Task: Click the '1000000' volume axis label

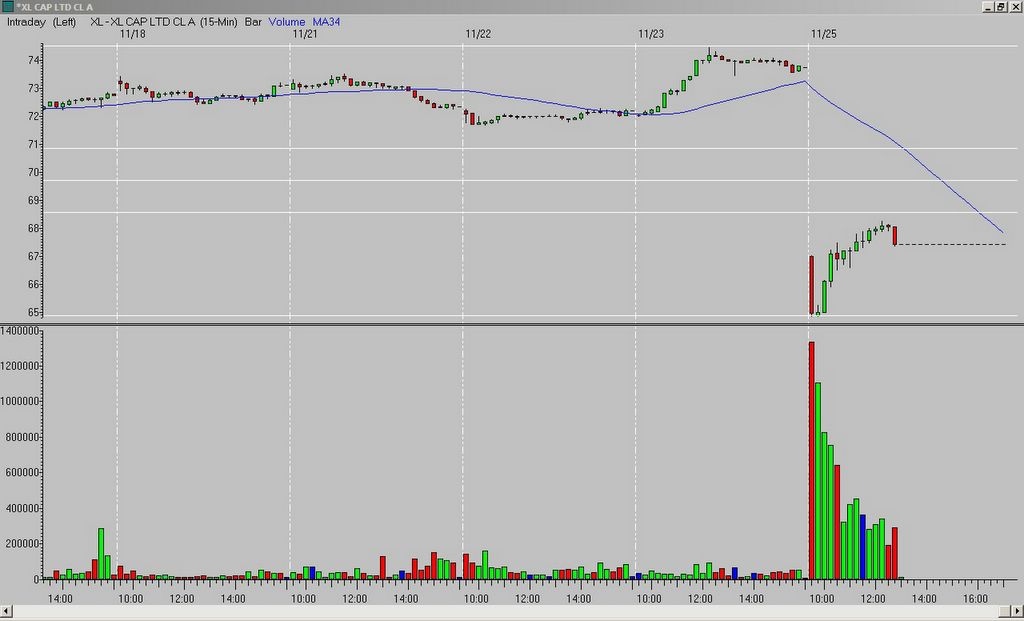Action: pyautogui.click(x=20, y=402)
